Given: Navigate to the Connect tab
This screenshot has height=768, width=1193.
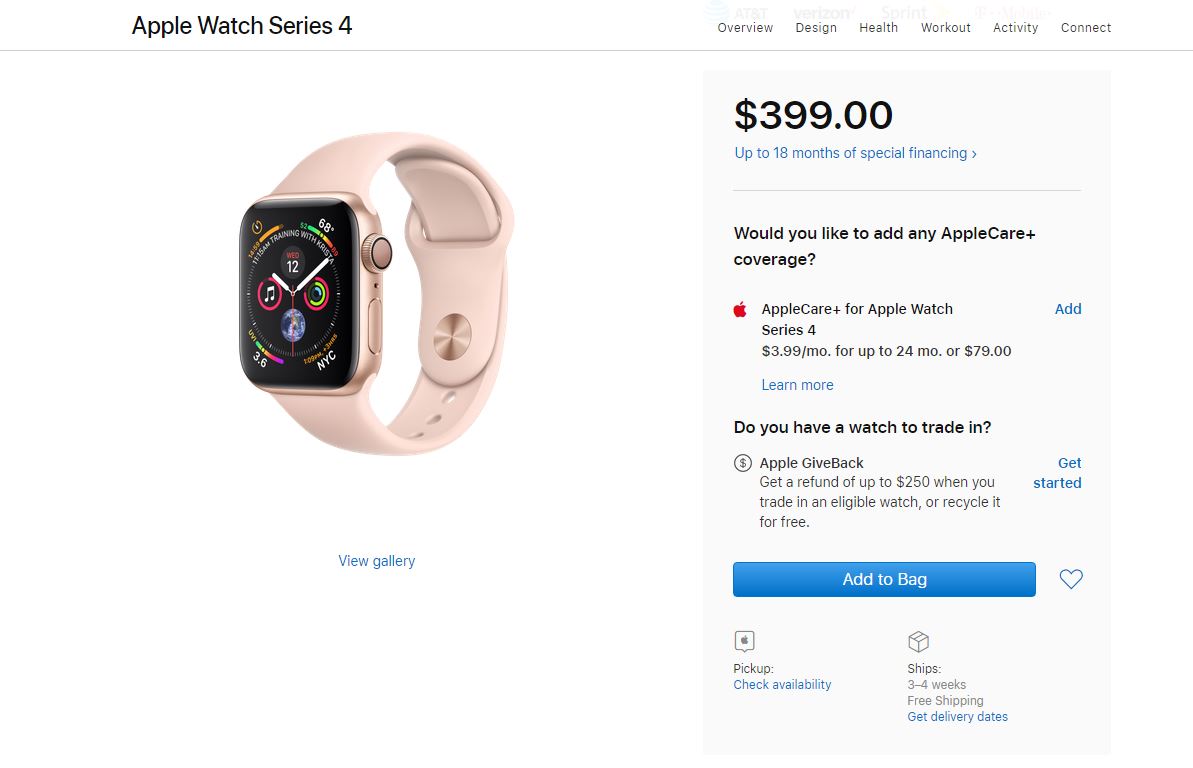Looking at the screenshot, I should click(x=1086, y=28).
